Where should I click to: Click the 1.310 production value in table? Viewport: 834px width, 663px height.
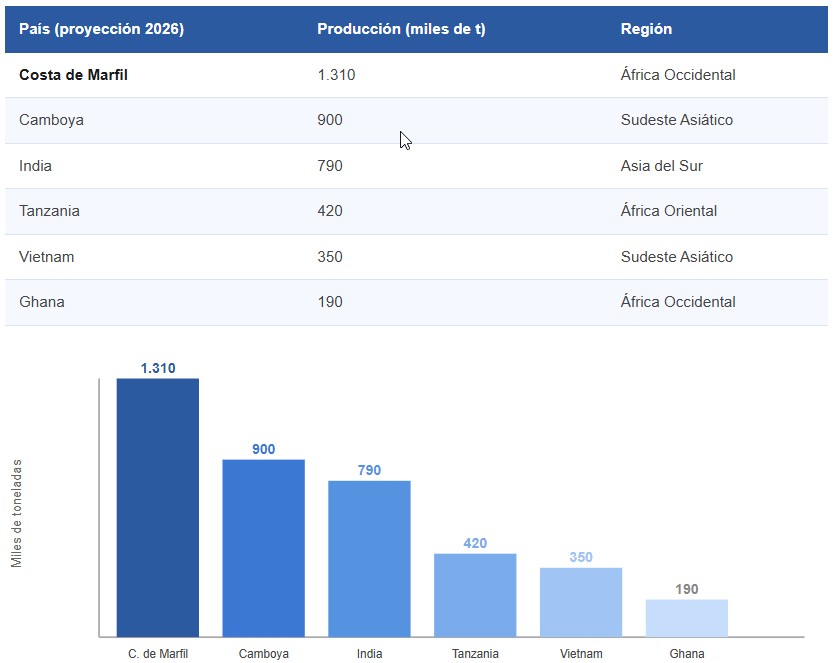(x=336, y=75)
